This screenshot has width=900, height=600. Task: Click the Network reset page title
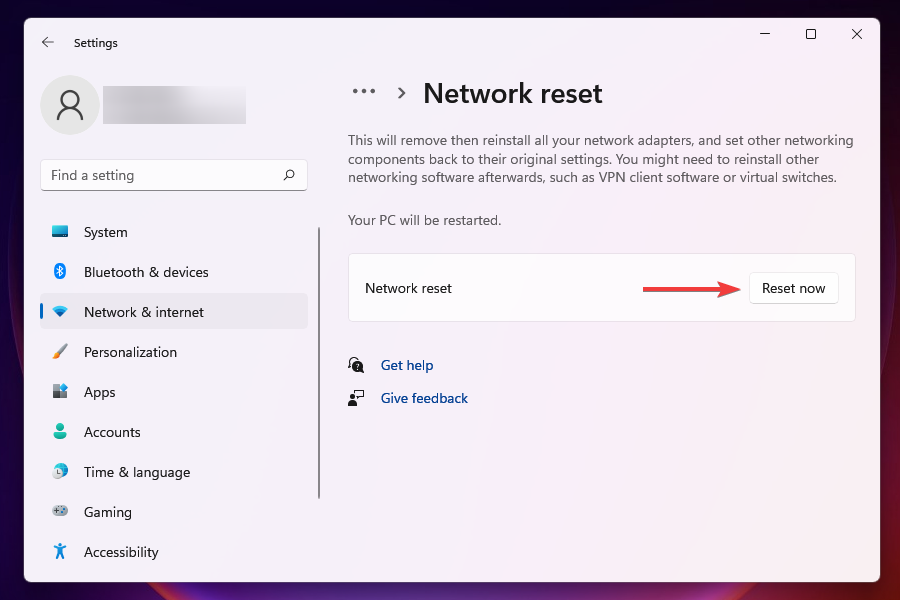tap(513, 93)
